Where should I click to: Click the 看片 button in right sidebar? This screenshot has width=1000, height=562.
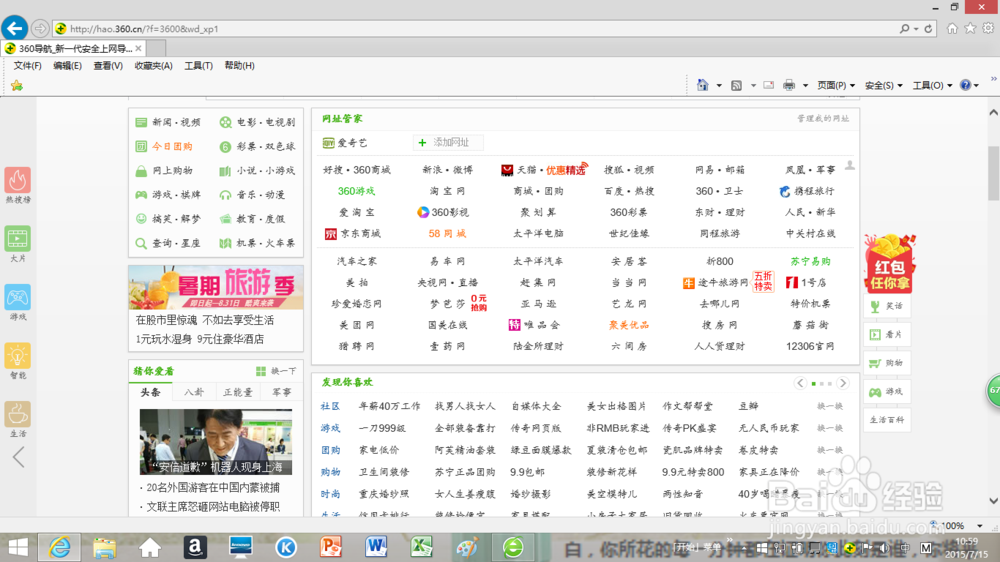pos(887,334)
